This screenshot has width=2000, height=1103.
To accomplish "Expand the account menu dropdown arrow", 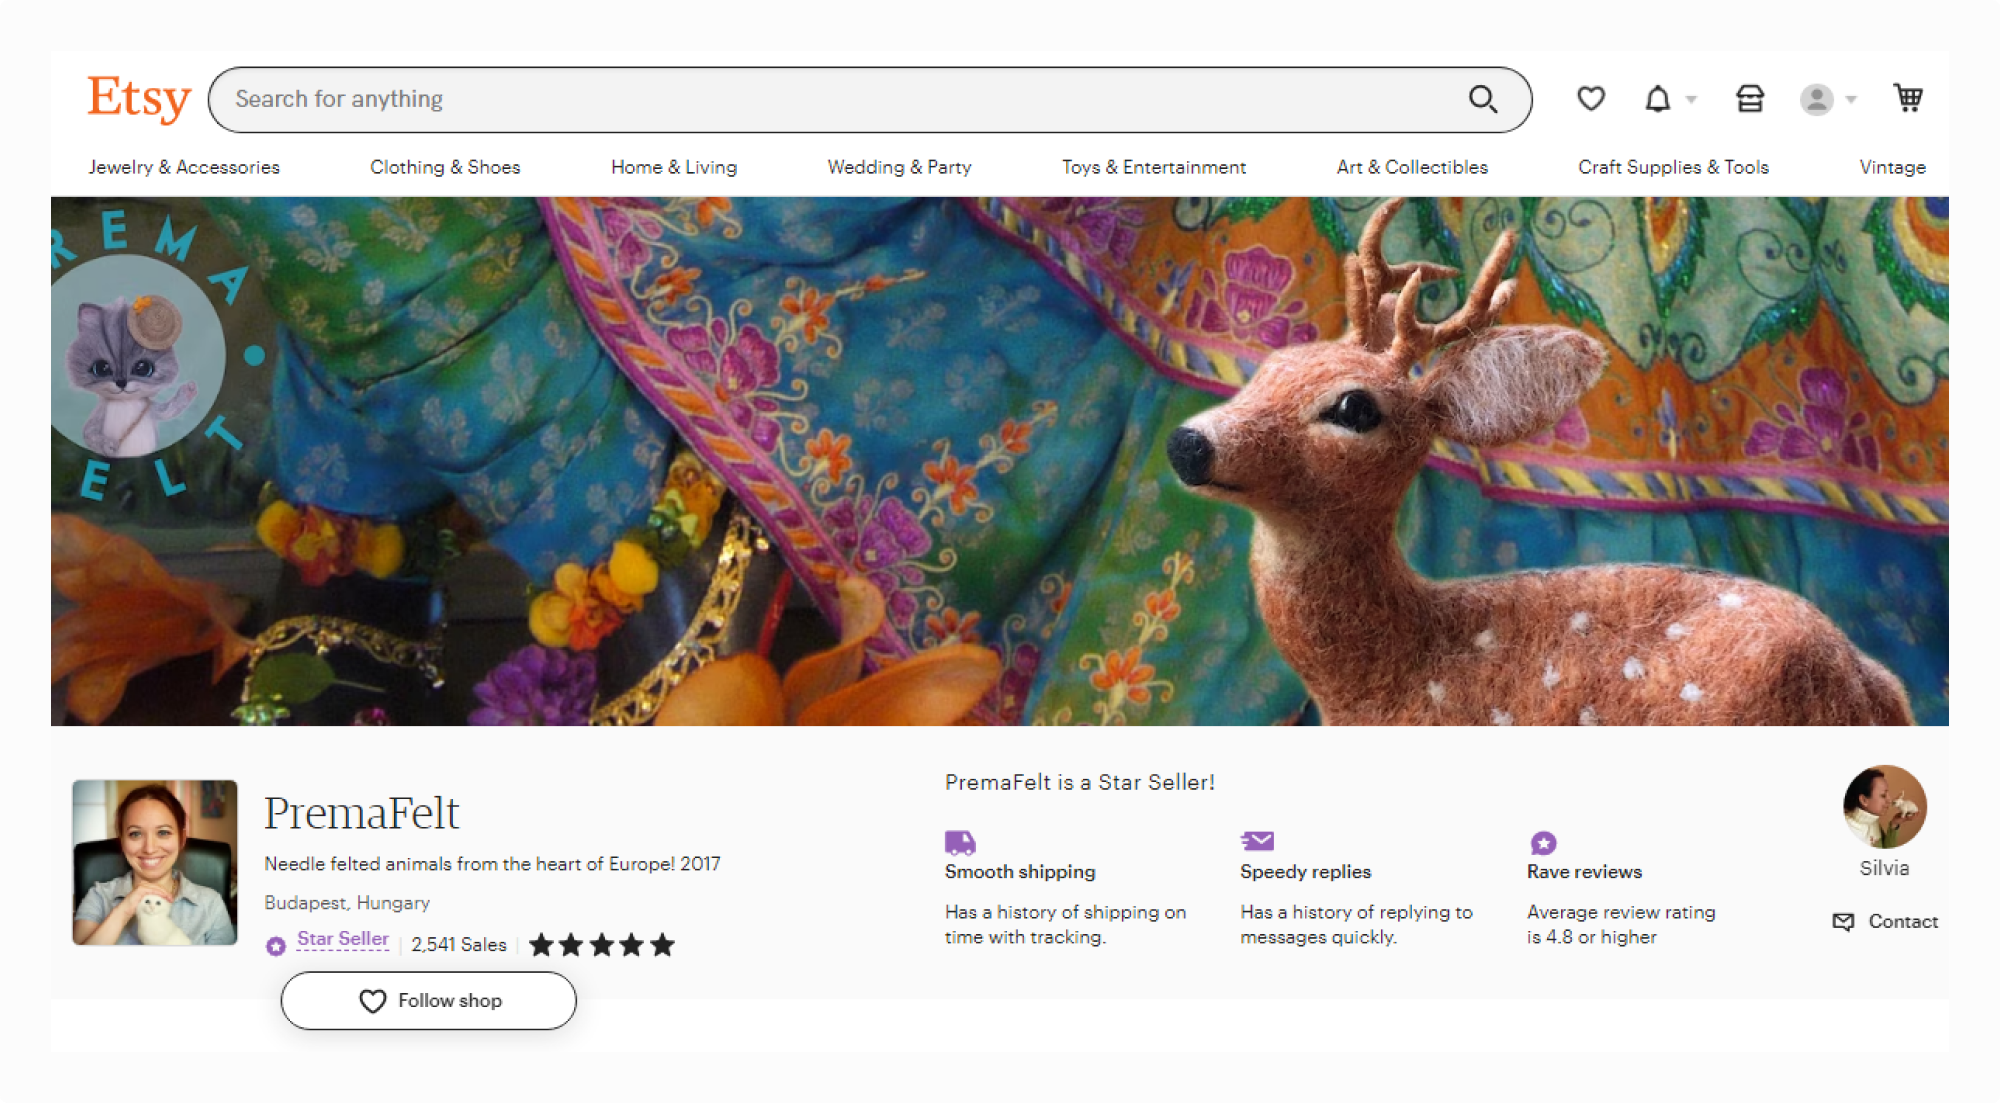I will (x=1851, y=99).
